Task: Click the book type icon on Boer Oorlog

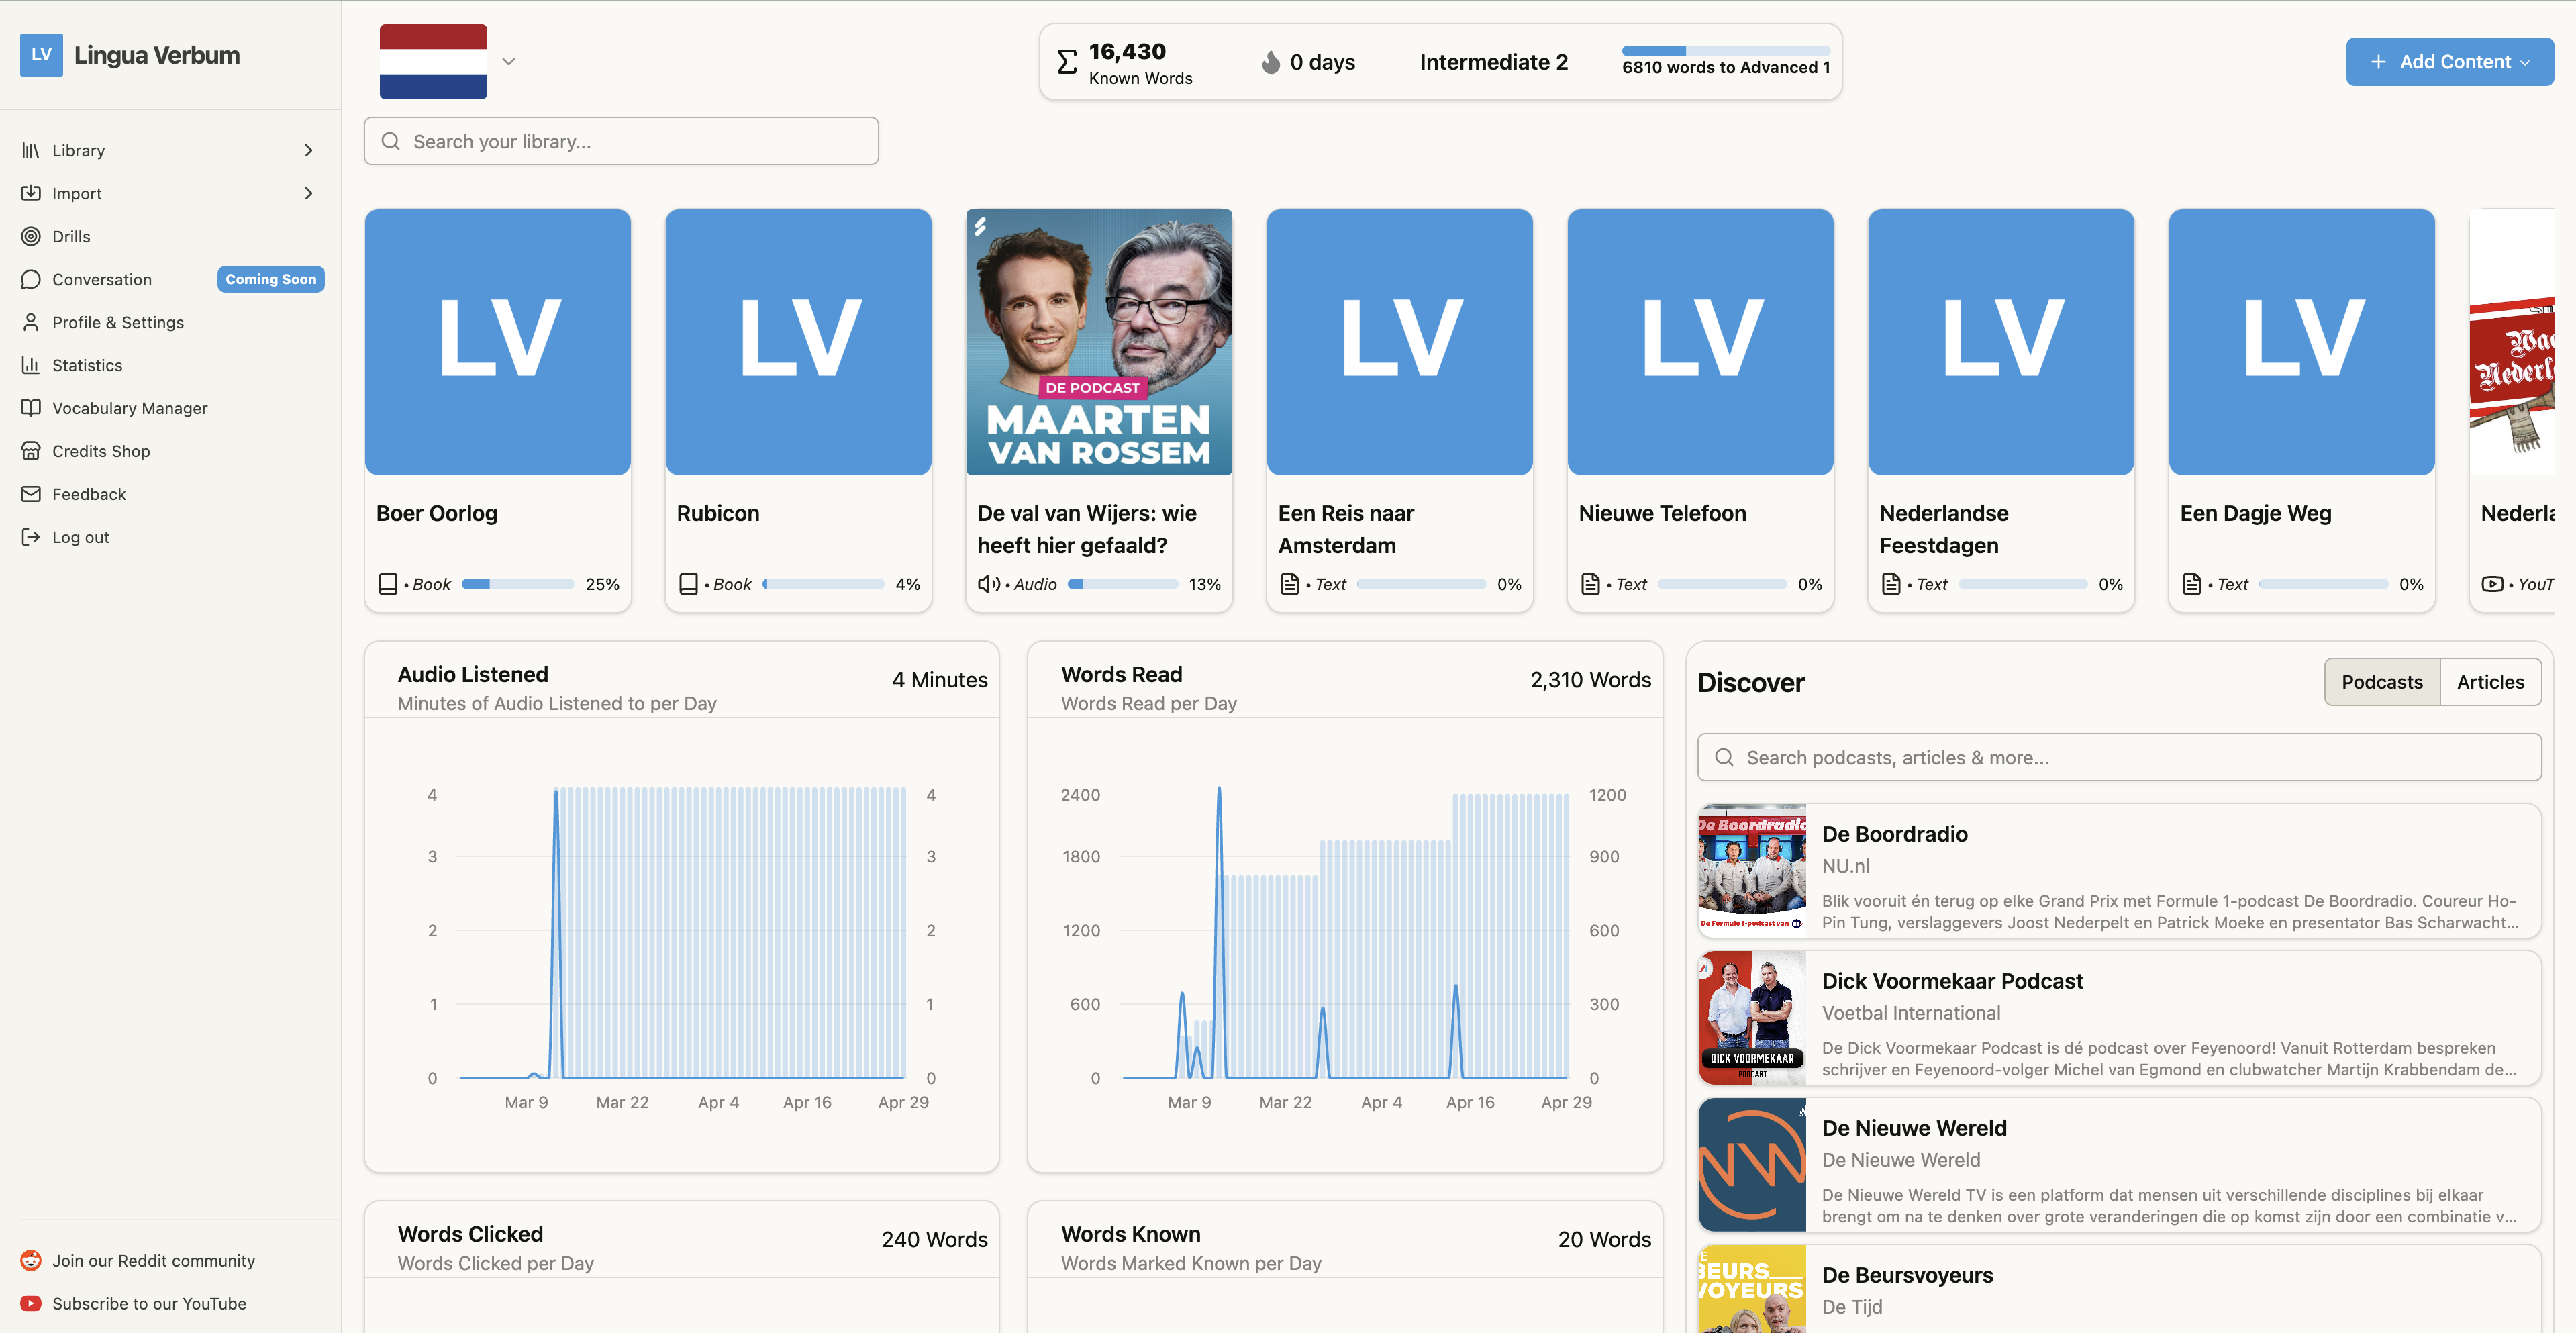Action: click(388, 584)
